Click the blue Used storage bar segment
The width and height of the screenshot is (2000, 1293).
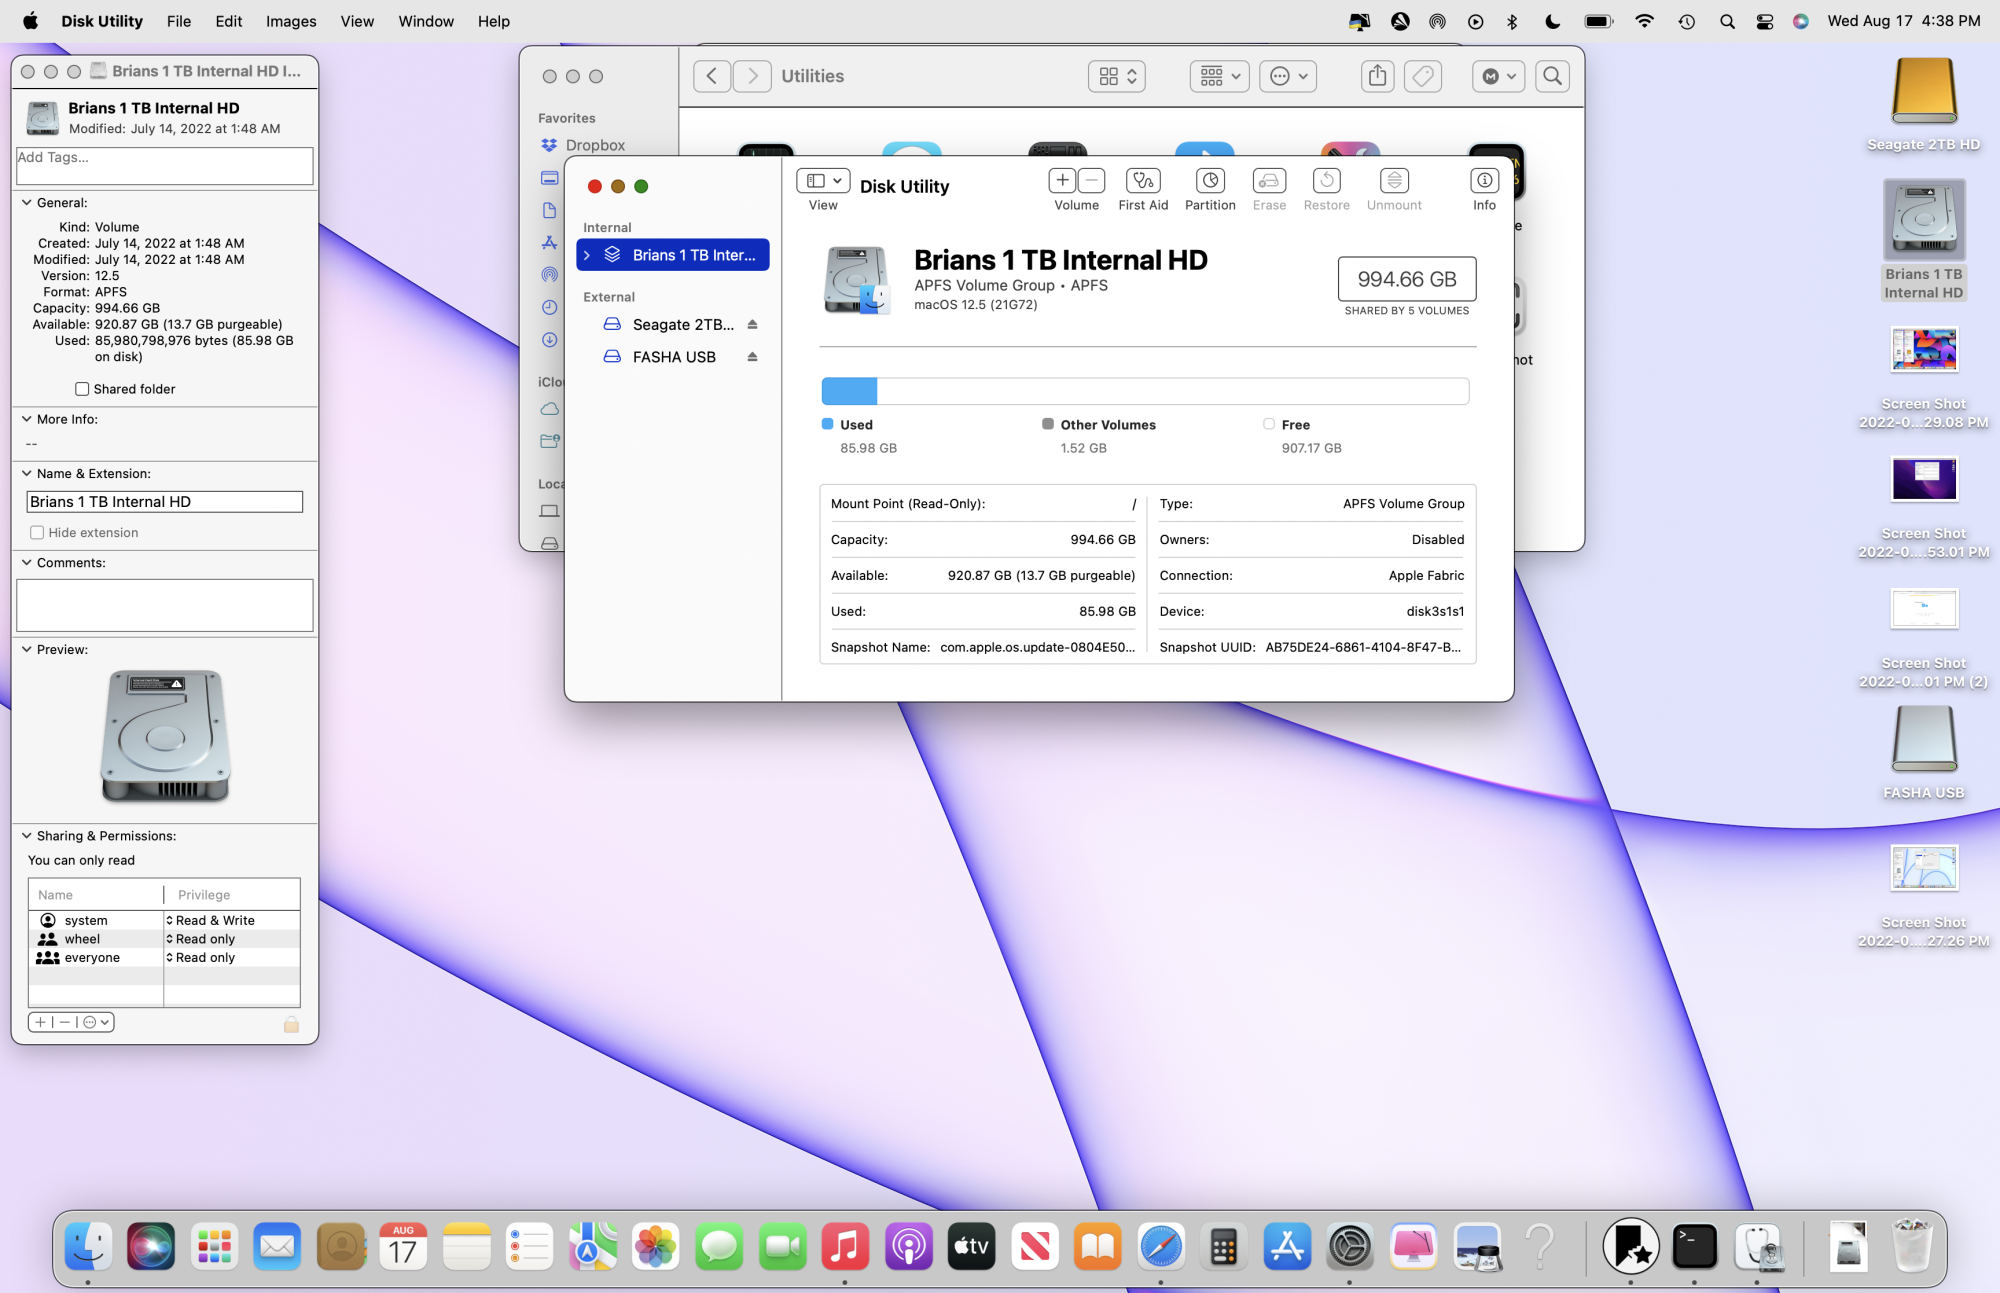coord(848,391)
